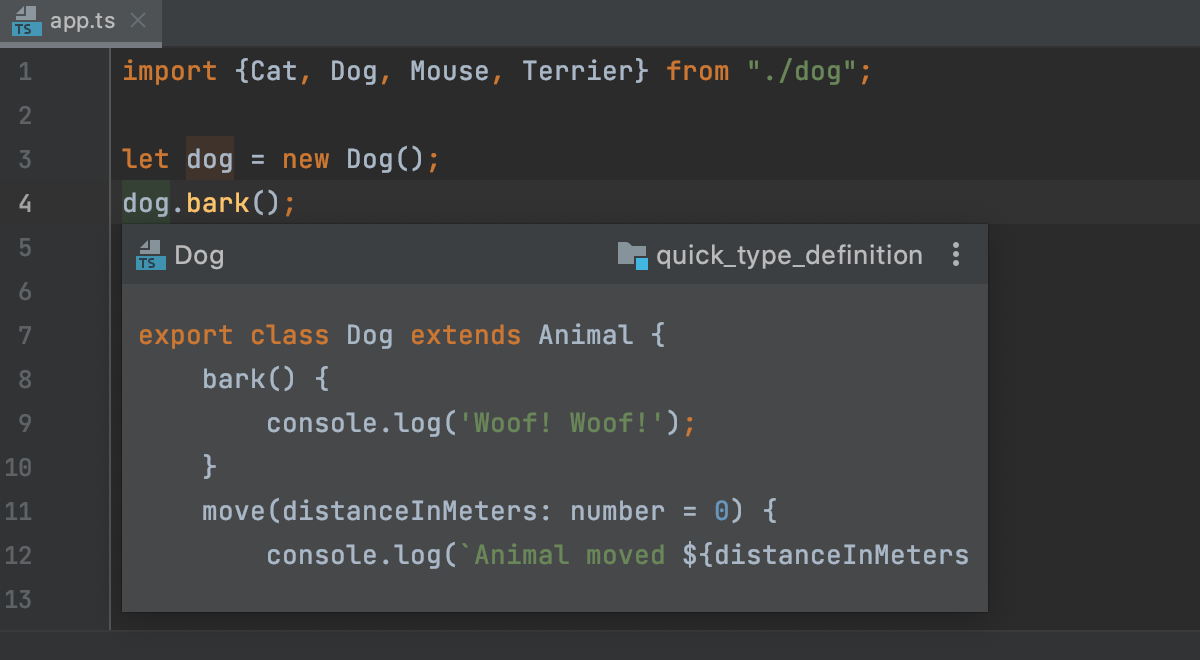Open the three-dot options menu in the popup

[x=956, y=255]
